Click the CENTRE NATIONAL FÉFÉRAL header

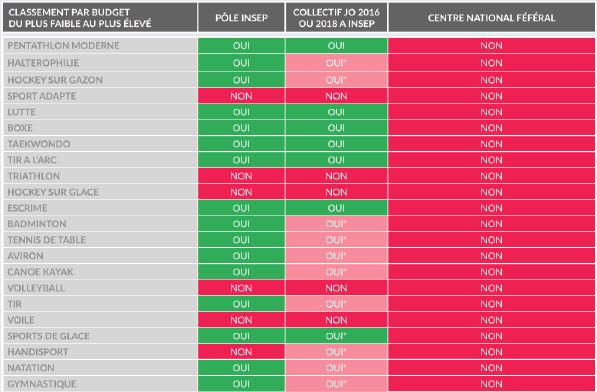491,18
